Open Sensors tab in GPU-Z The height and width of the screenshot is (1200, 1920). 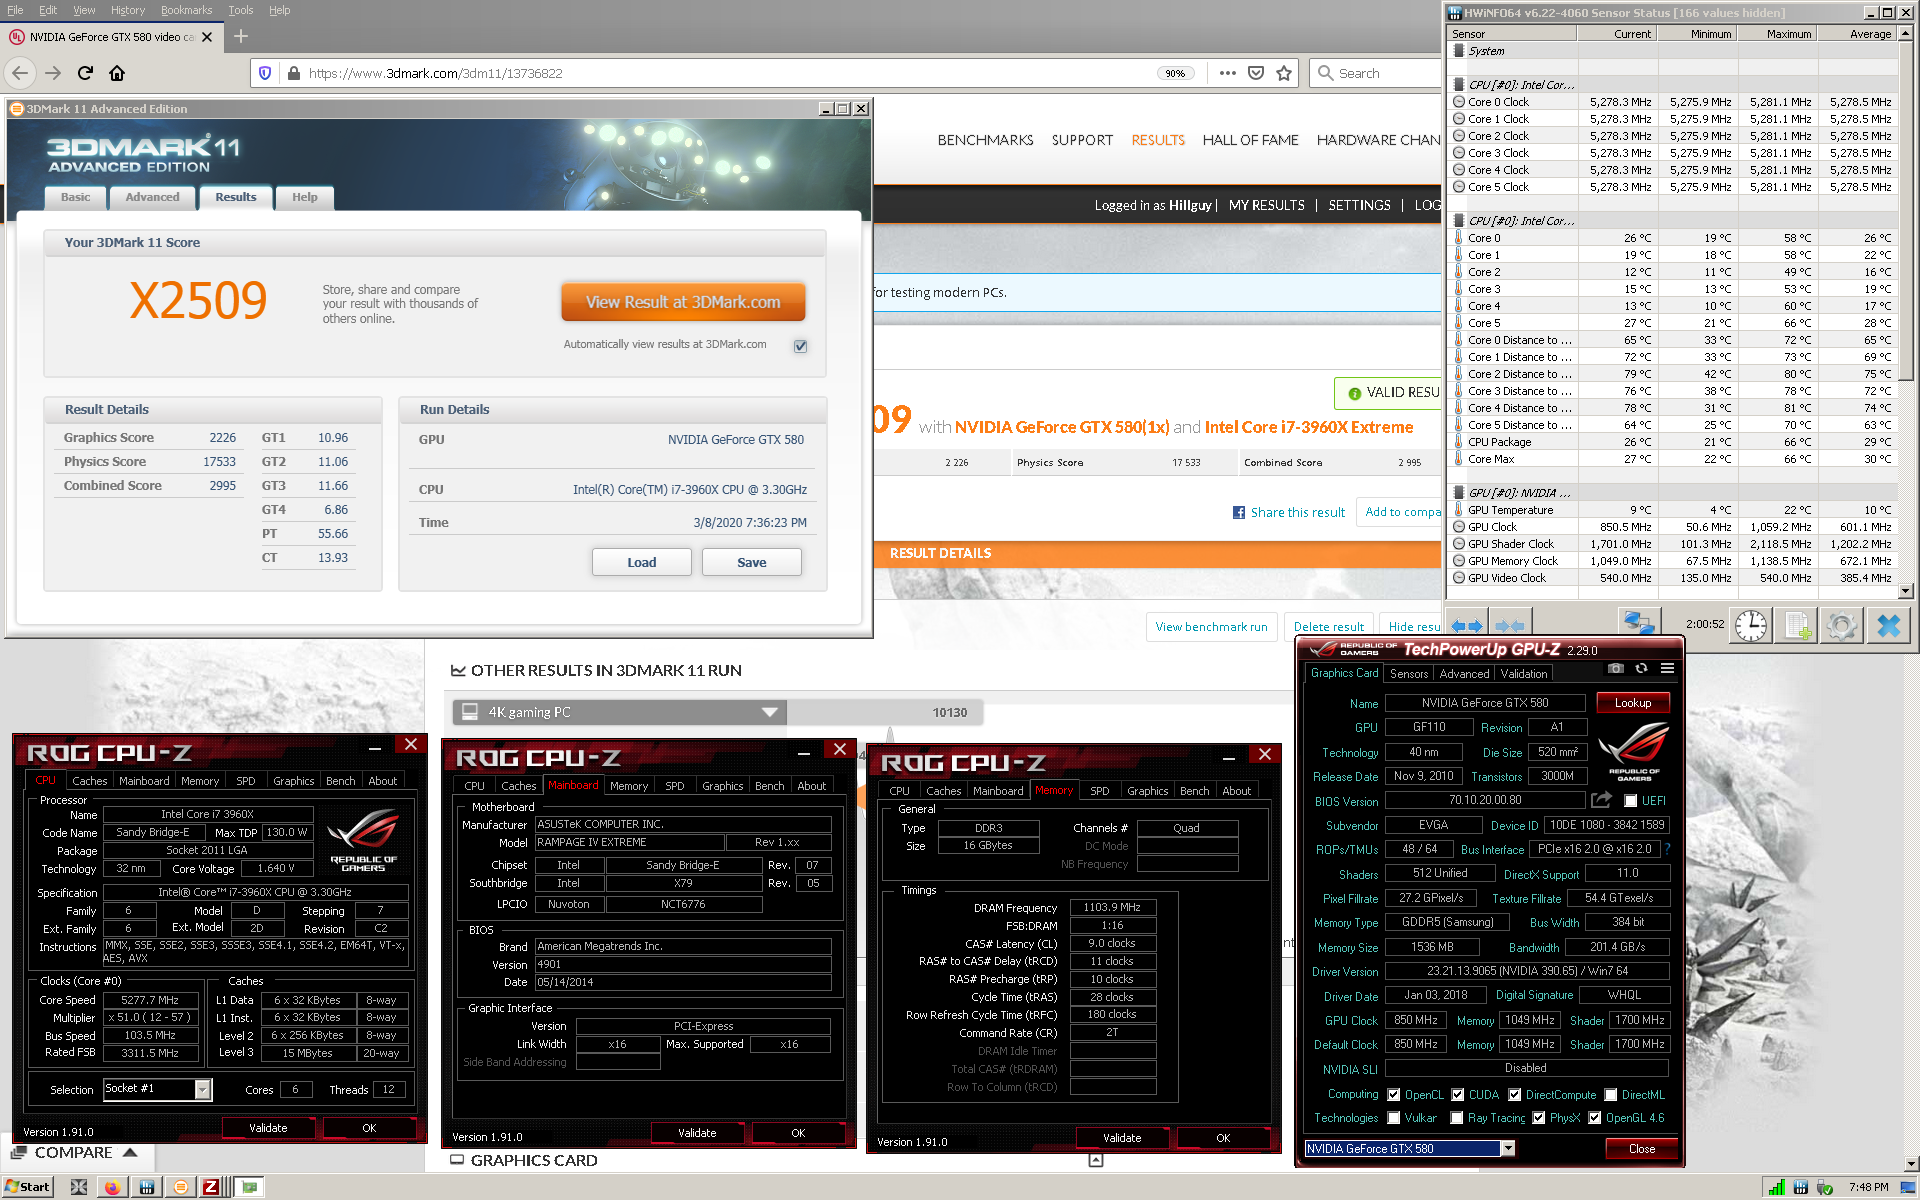(x=1409, y=674)
